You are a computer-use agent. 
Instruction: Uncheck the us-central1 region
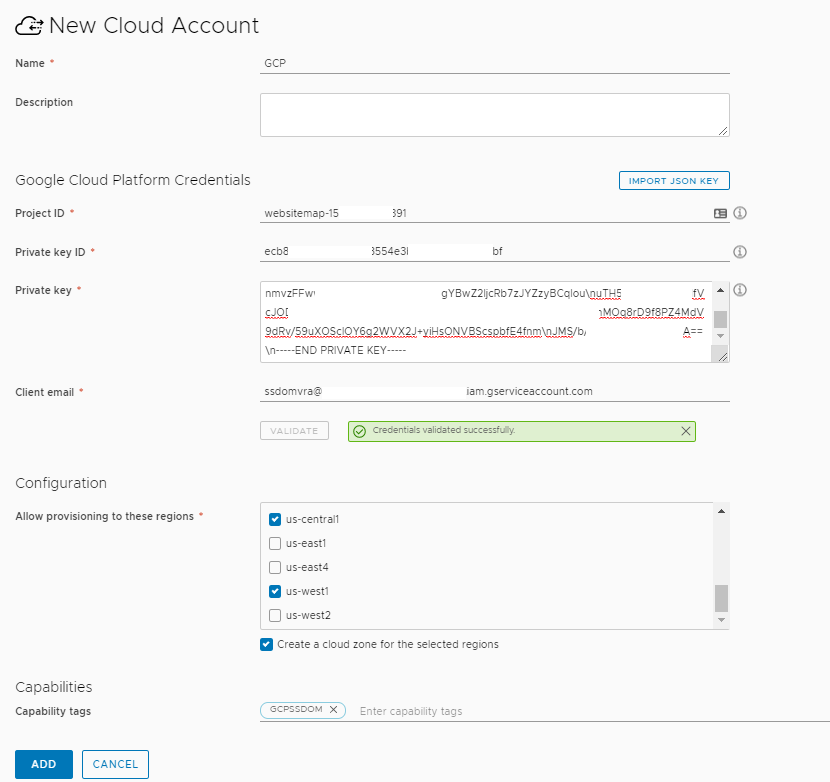(x=275, y=519)
